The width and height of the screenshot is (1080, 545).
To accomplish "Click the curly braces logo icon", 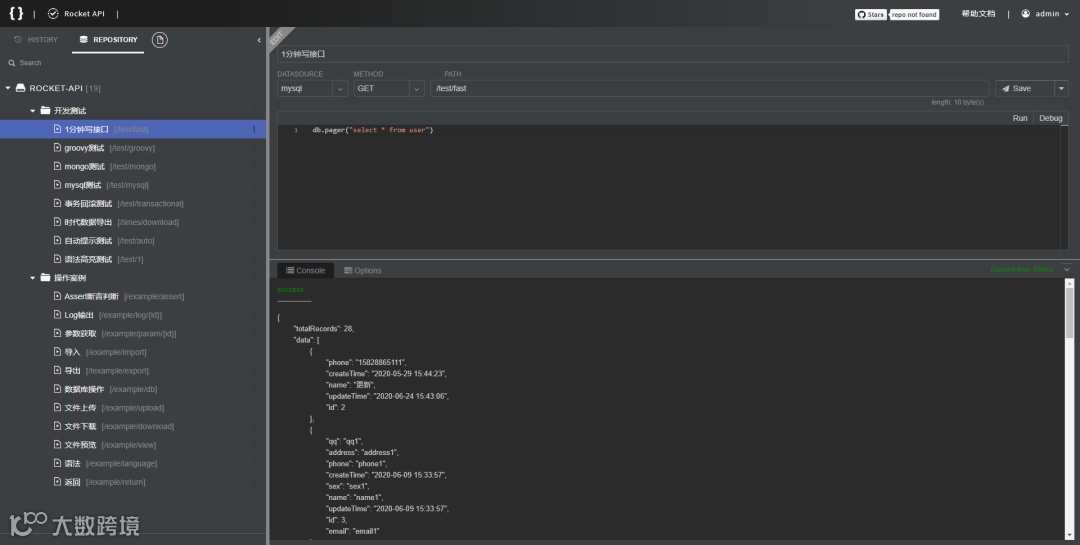I will point(16,13).
